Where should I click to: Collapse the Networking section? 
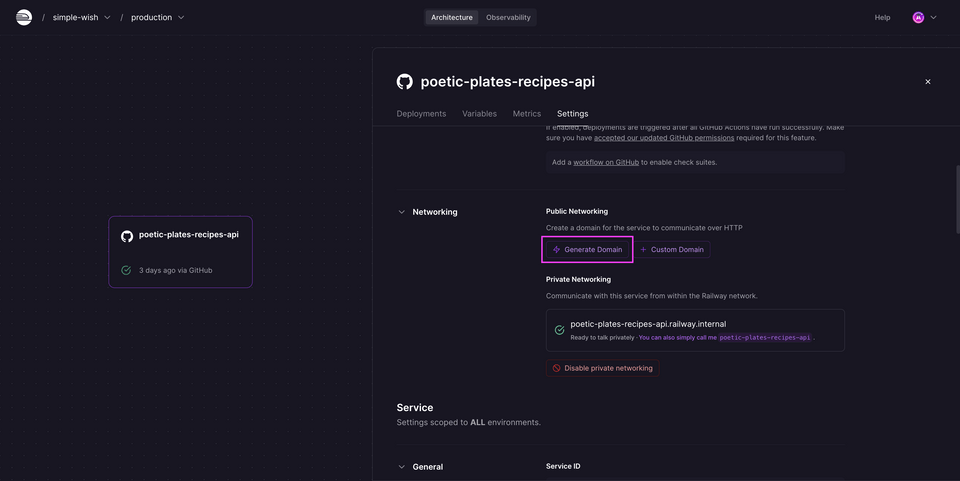402,212
